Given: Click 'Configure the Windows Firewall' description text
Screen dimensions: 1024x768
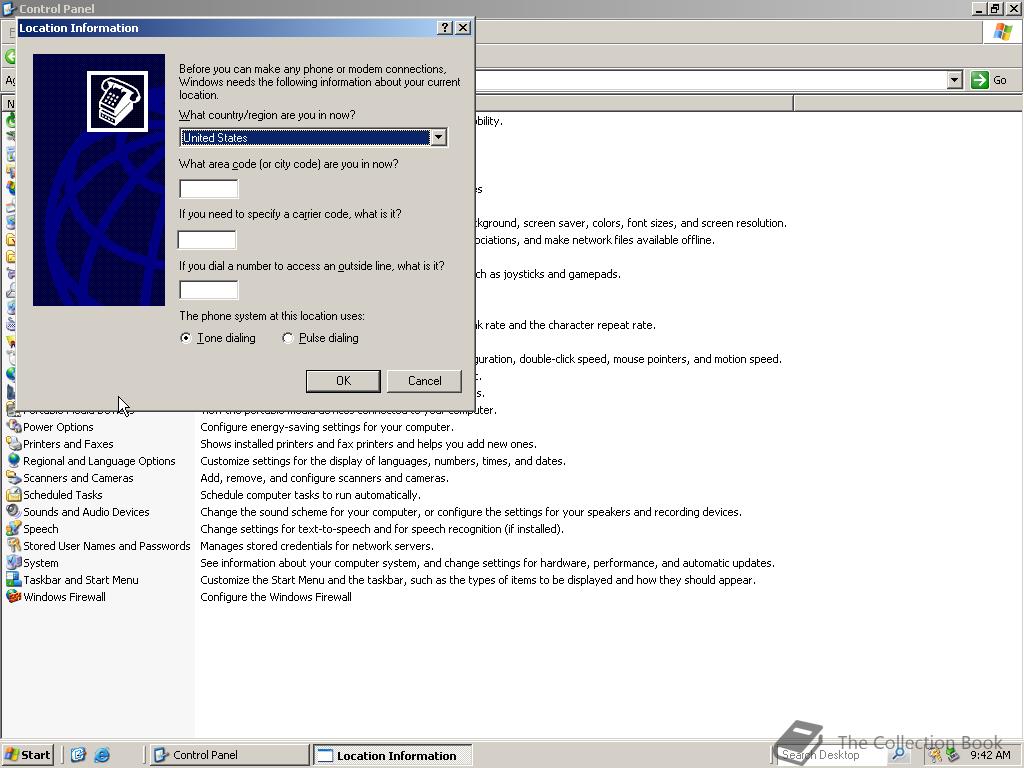Looking at the screenshot, I should coord(276,597).
